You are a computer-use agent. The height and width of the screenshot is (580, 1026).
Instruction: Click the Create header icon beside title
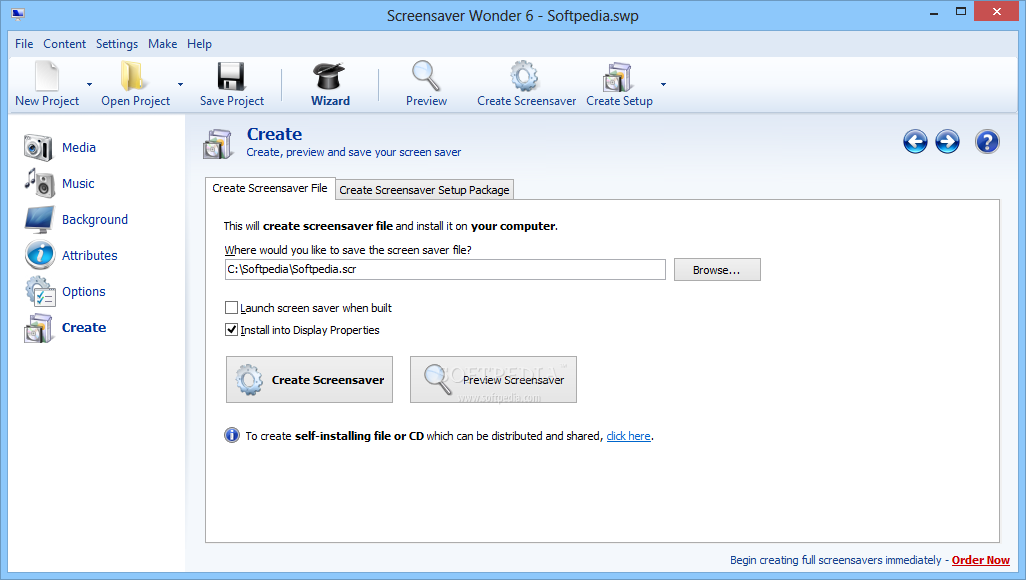click(218, 143)
